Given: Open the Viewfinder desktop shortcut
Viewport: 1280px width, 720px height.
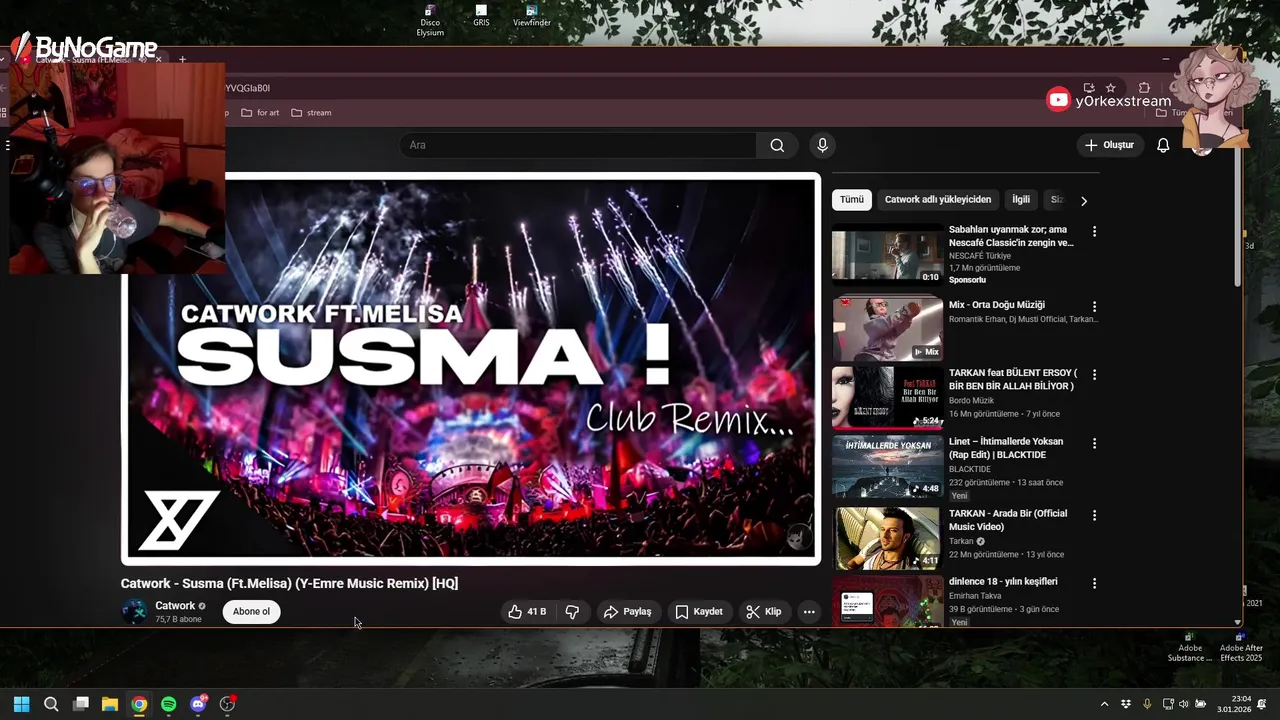Looking at the screenshot, I should coord(532,16).
